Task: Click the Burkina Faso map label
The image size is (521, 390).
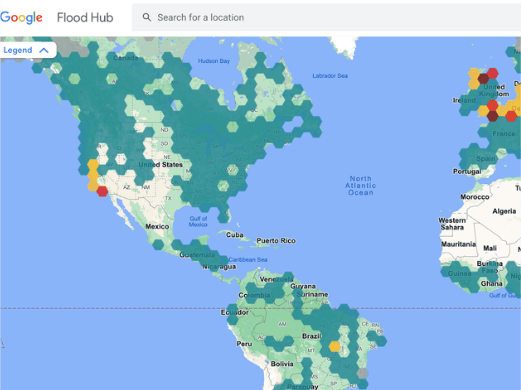Action: click(x=490, y=267)
